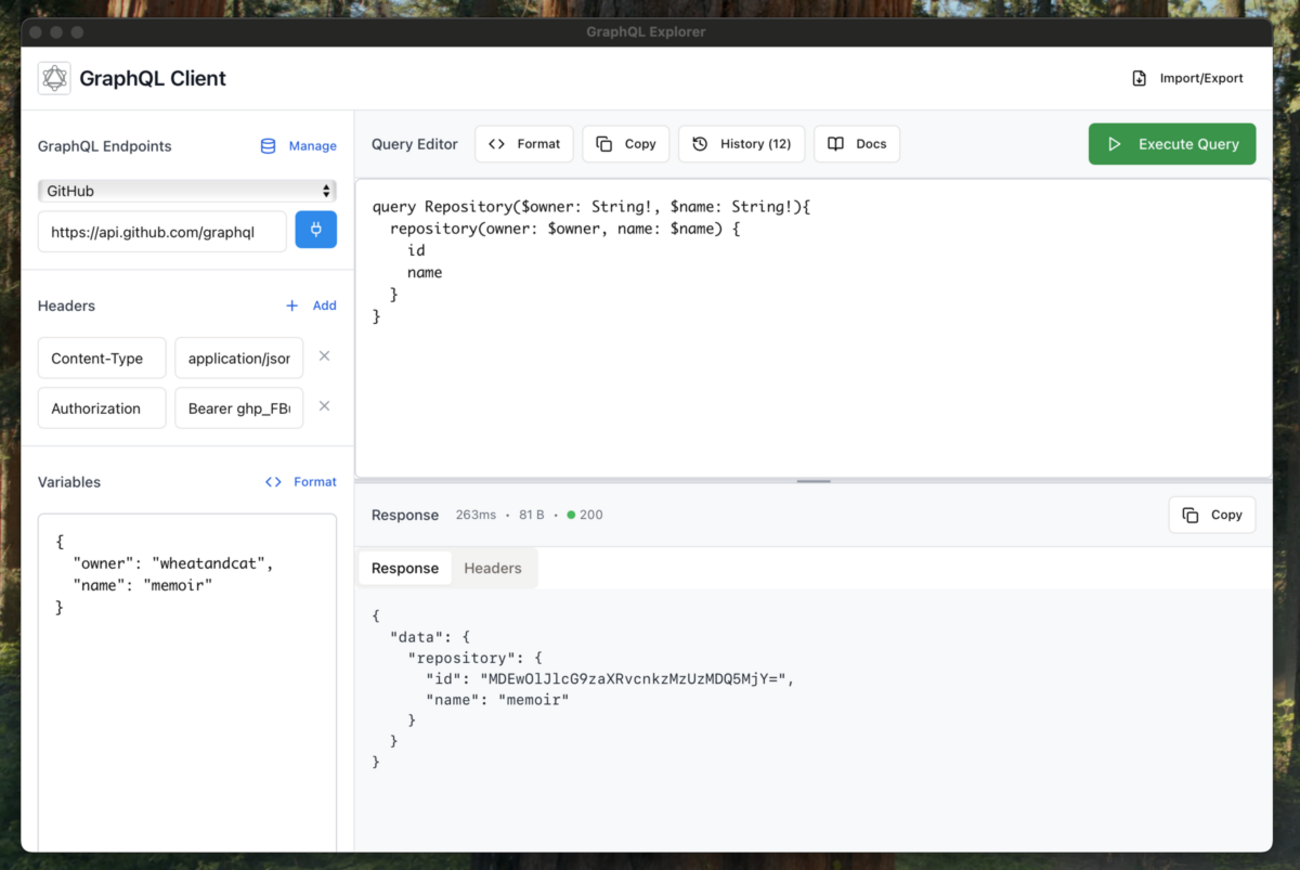Remove the Authorization header row
The height and width of the screenshot is (870, 1300).
pos(324,406)
